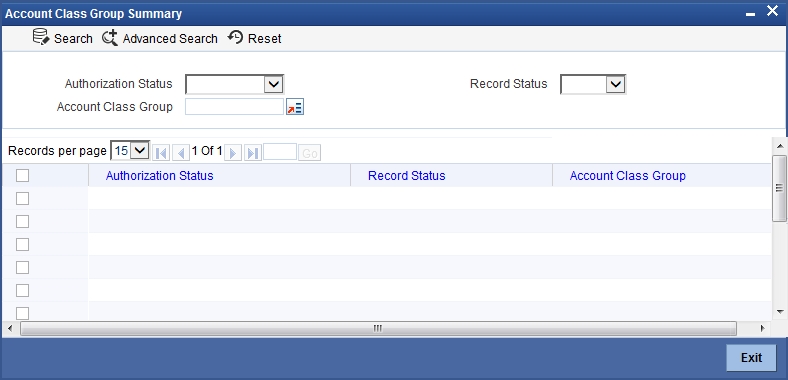Open Account Class Group lookup list icon
The width and height of the screenshot is (788, 380).
click(295, 107)
